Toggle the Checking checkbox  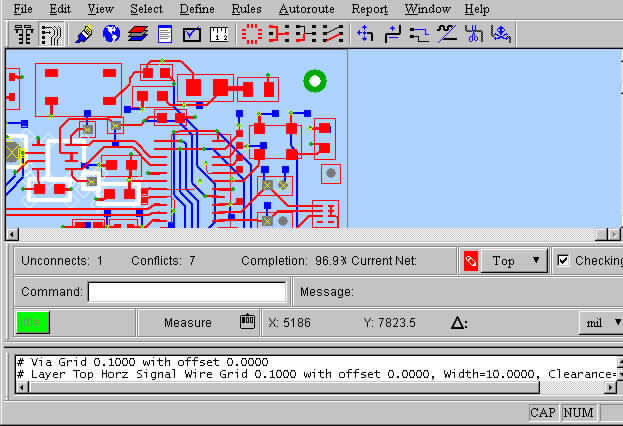click(563, 260)
